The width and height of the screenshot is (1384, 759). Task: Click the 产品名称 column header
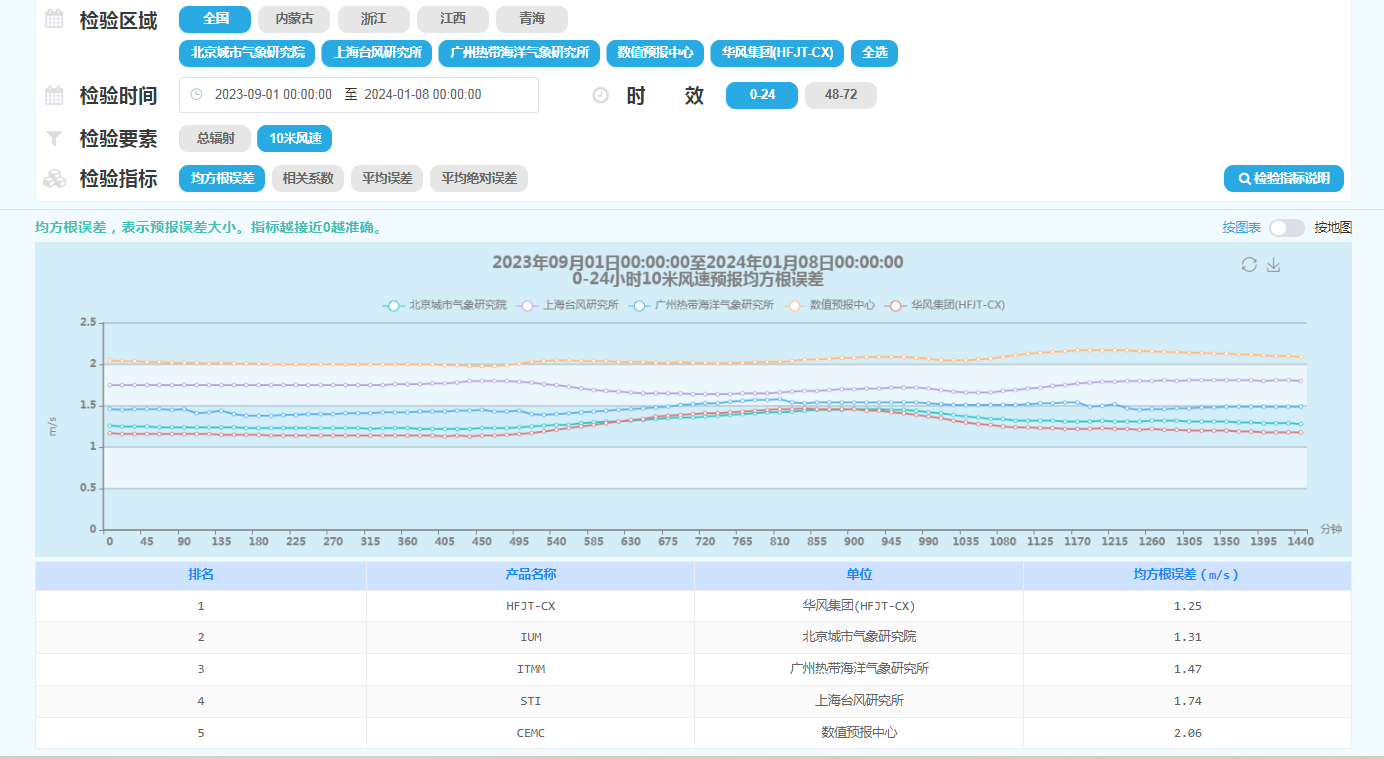coord(531,575)
